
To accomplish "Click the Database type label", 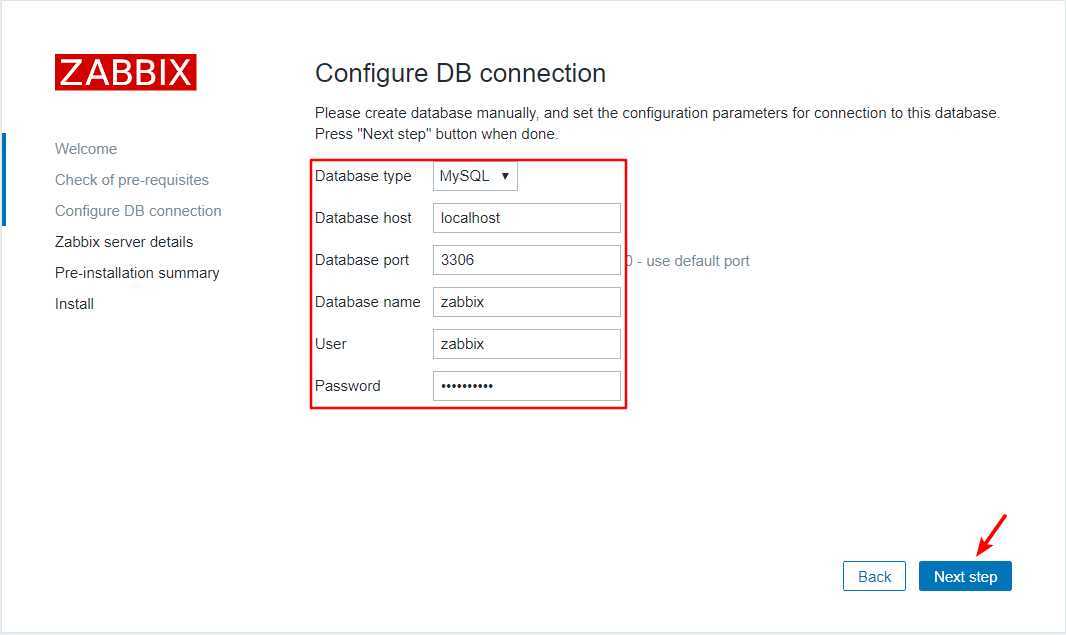I will pos(363,176).
